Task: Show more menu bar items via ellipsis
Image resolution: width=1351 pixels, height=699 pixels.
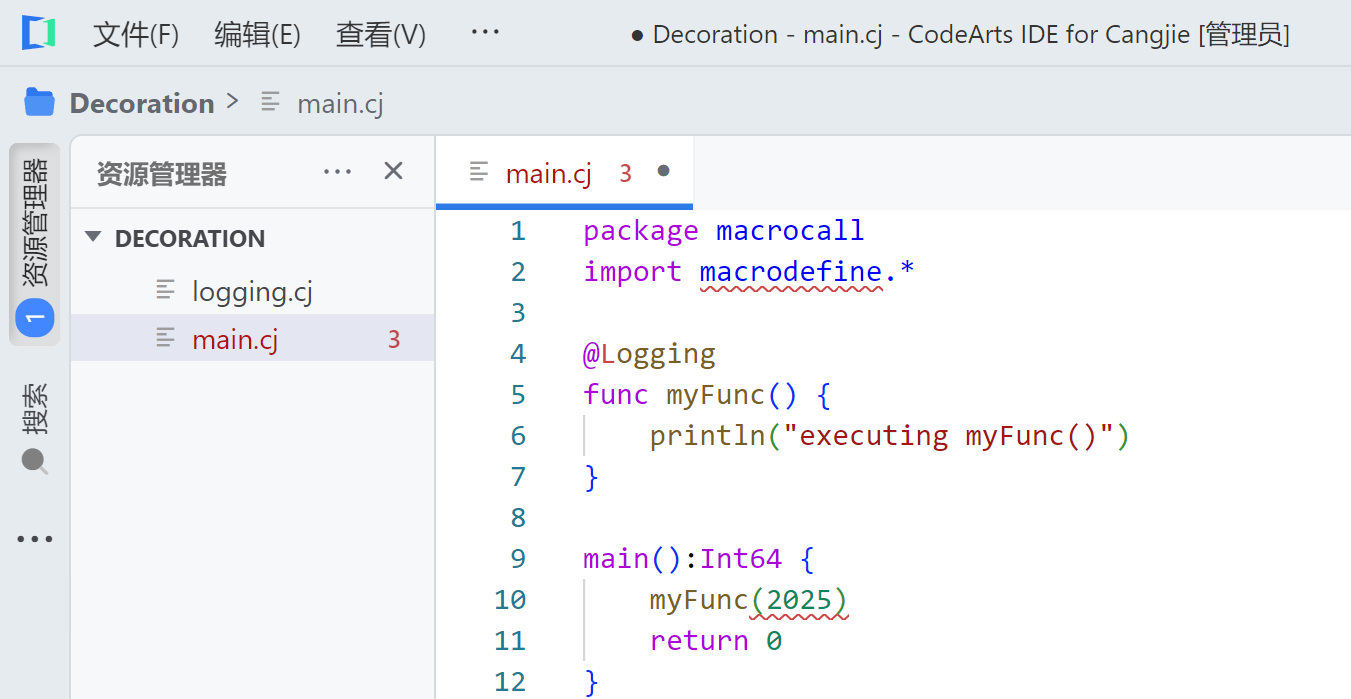Action: tap(485, 33)
